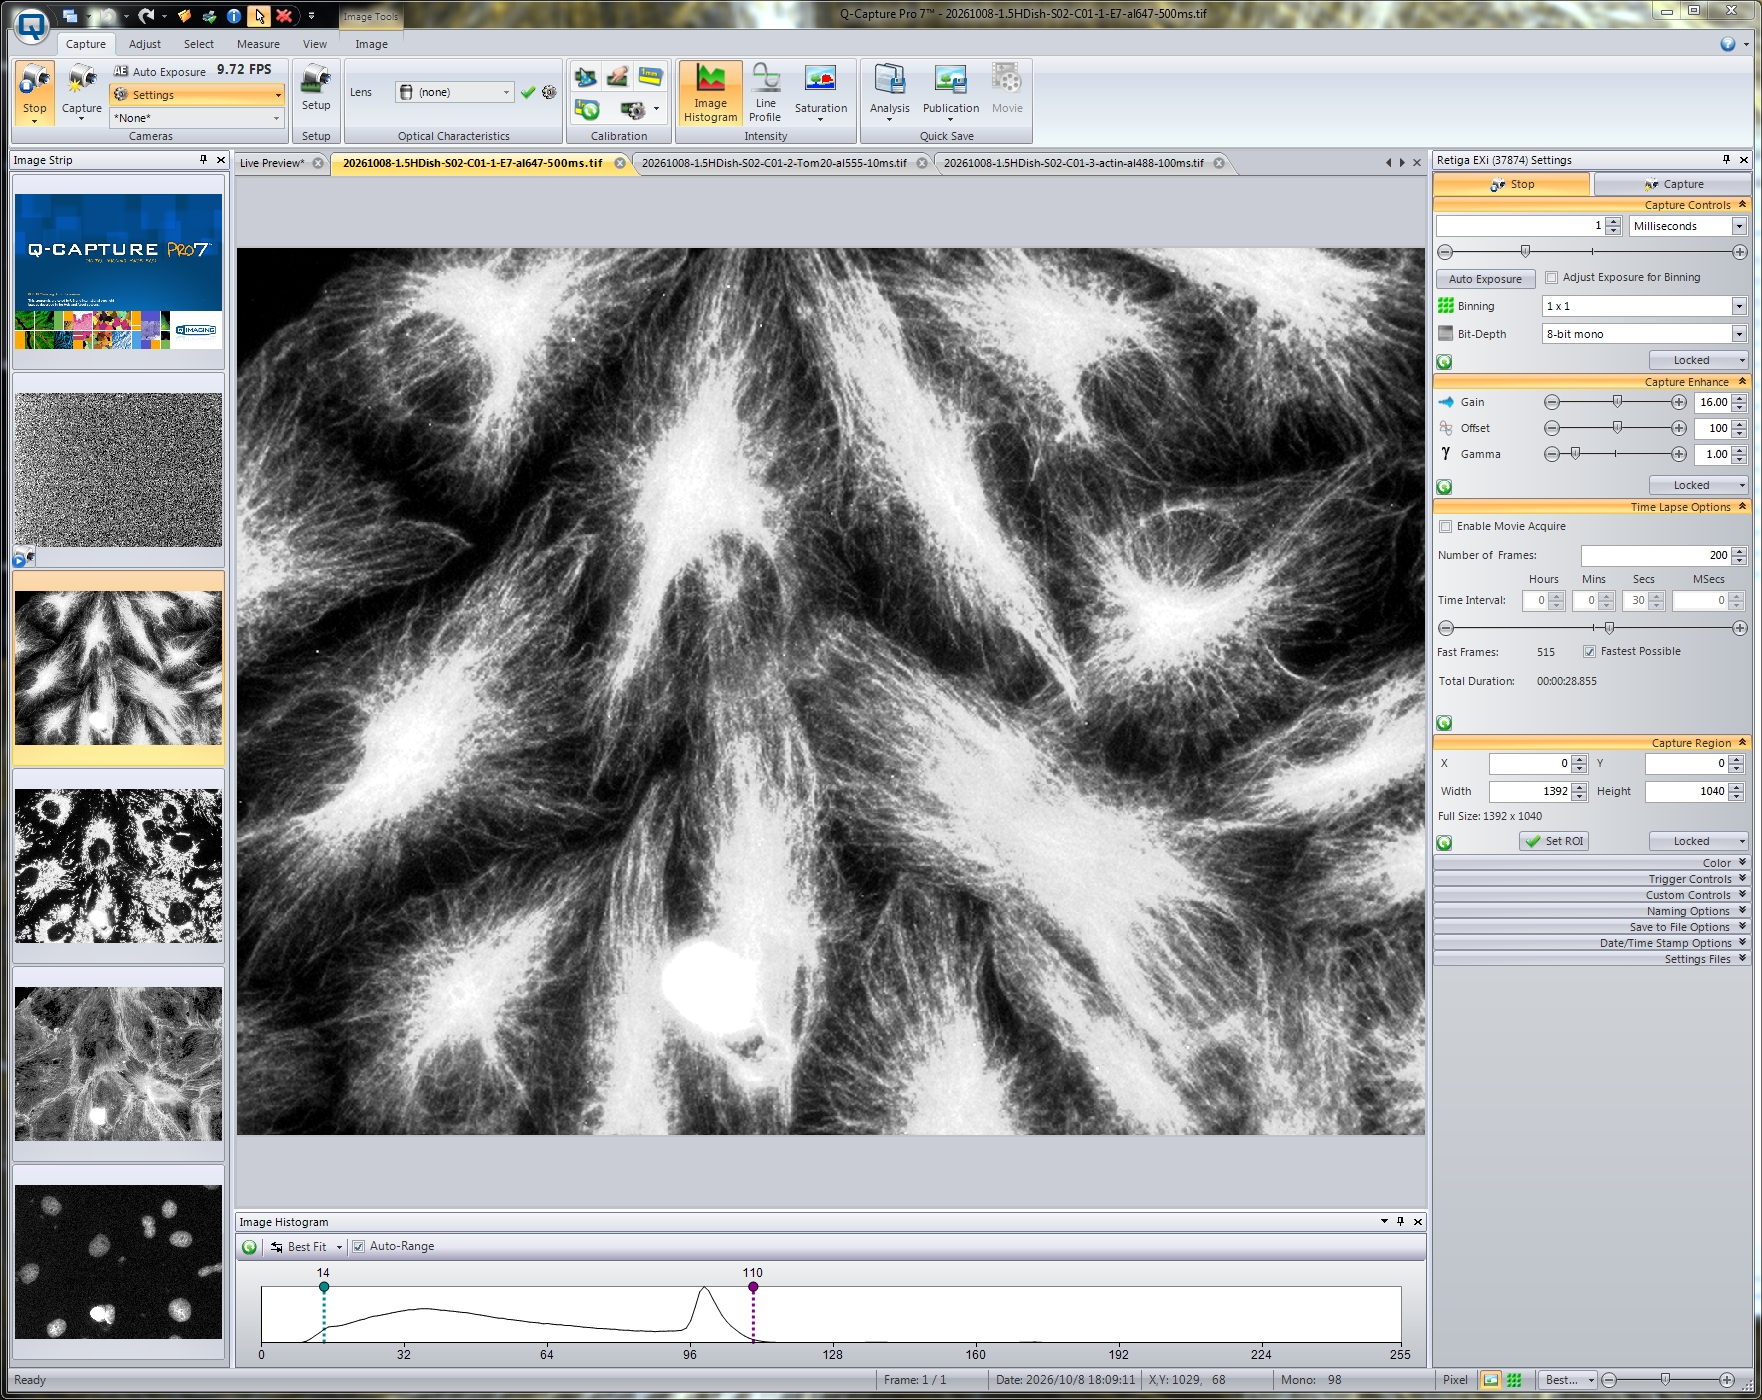Screen dimensions: 1762x1400
Task: Click the Gain decrease minus icon
Action: pyautogui.click(x=1552, y=402)
